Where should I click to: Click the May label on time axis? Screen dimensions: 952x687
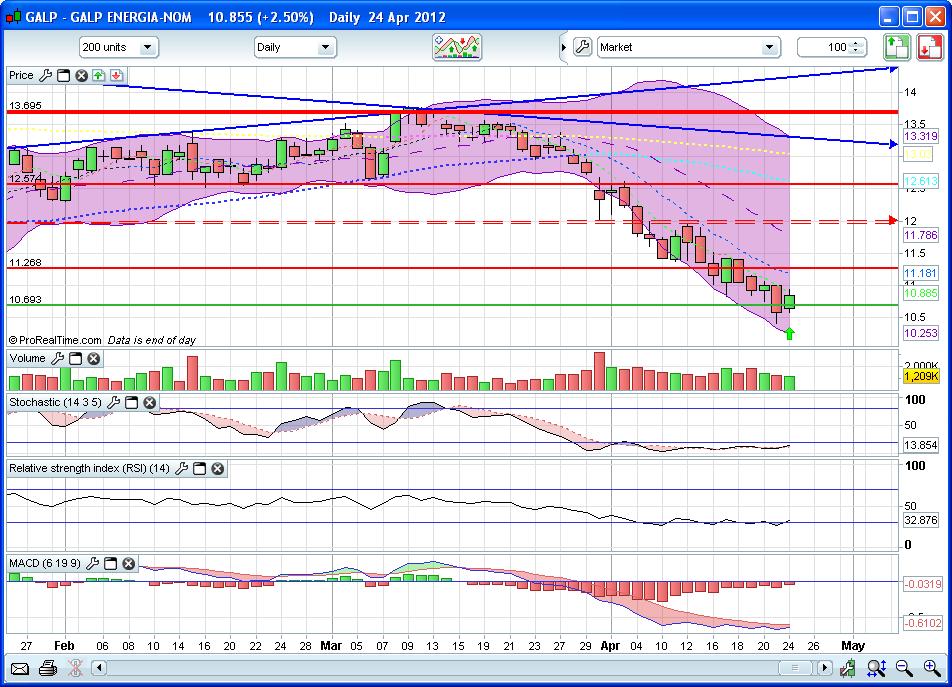(852, 646)
